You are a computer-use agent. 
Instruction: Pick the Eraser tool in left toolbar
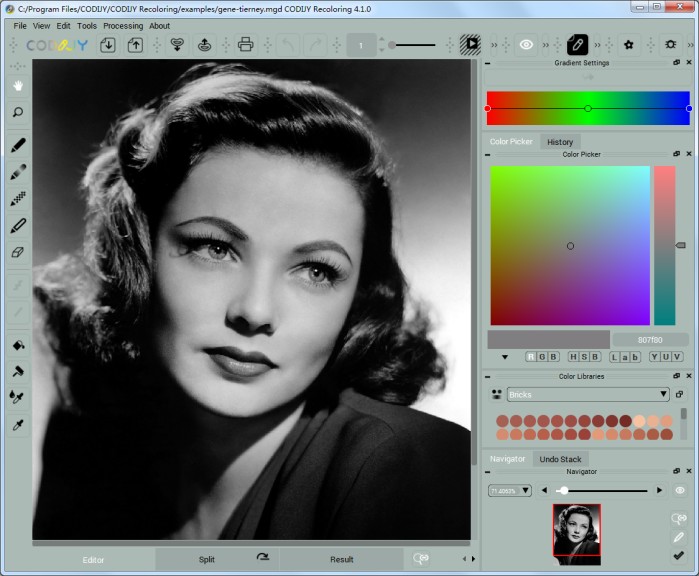[18, 253]
